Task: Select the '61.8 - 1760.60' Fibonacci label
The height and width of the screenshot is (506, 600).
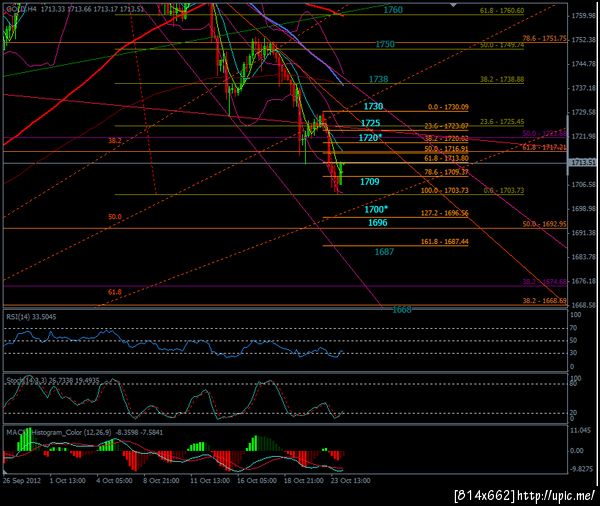Action: tap(502, 11)
